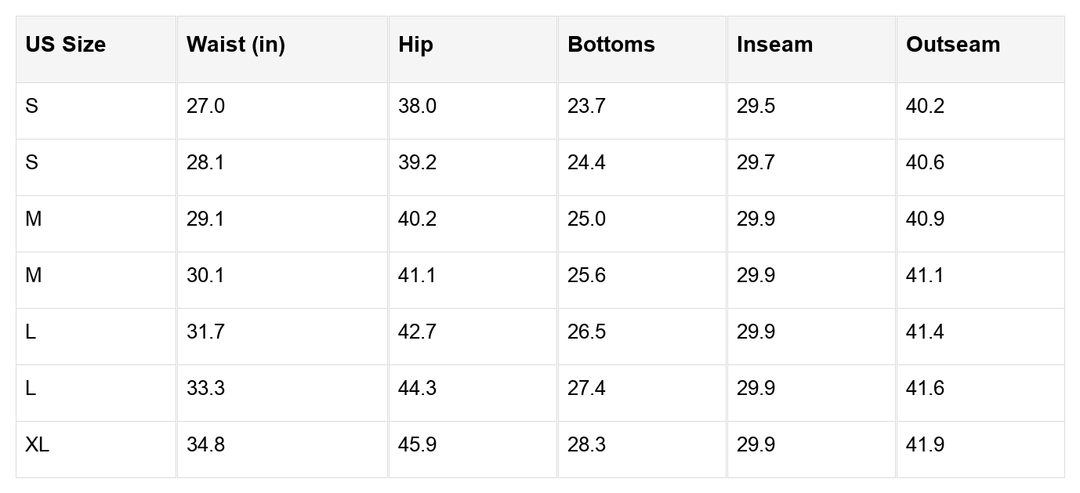Click the inseam value 29.5
This screenshot has height=493, width=1080.
coord(756,106)
